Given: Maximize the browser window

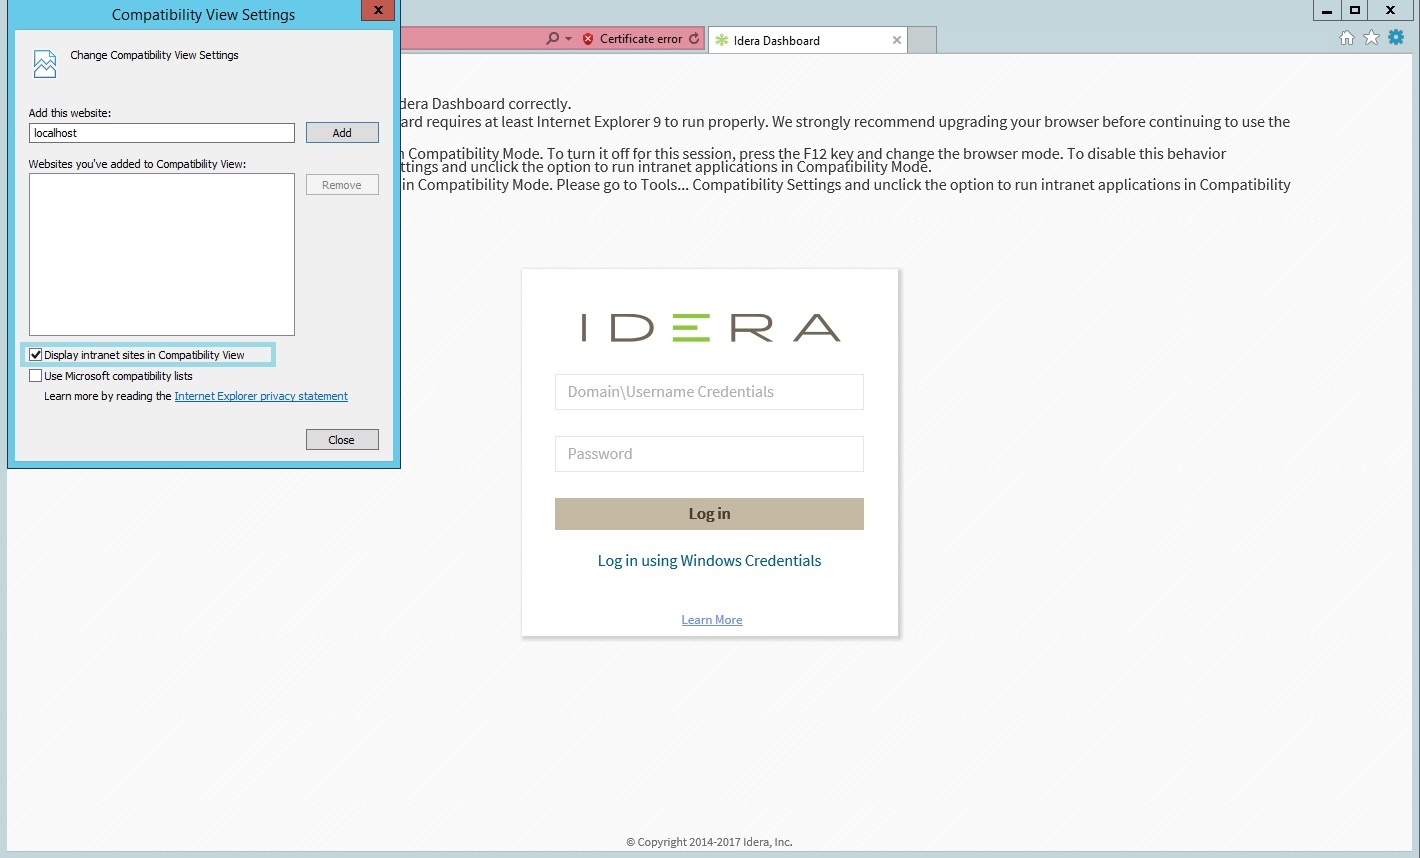Looking at the screenshot, I should 1355,10.
